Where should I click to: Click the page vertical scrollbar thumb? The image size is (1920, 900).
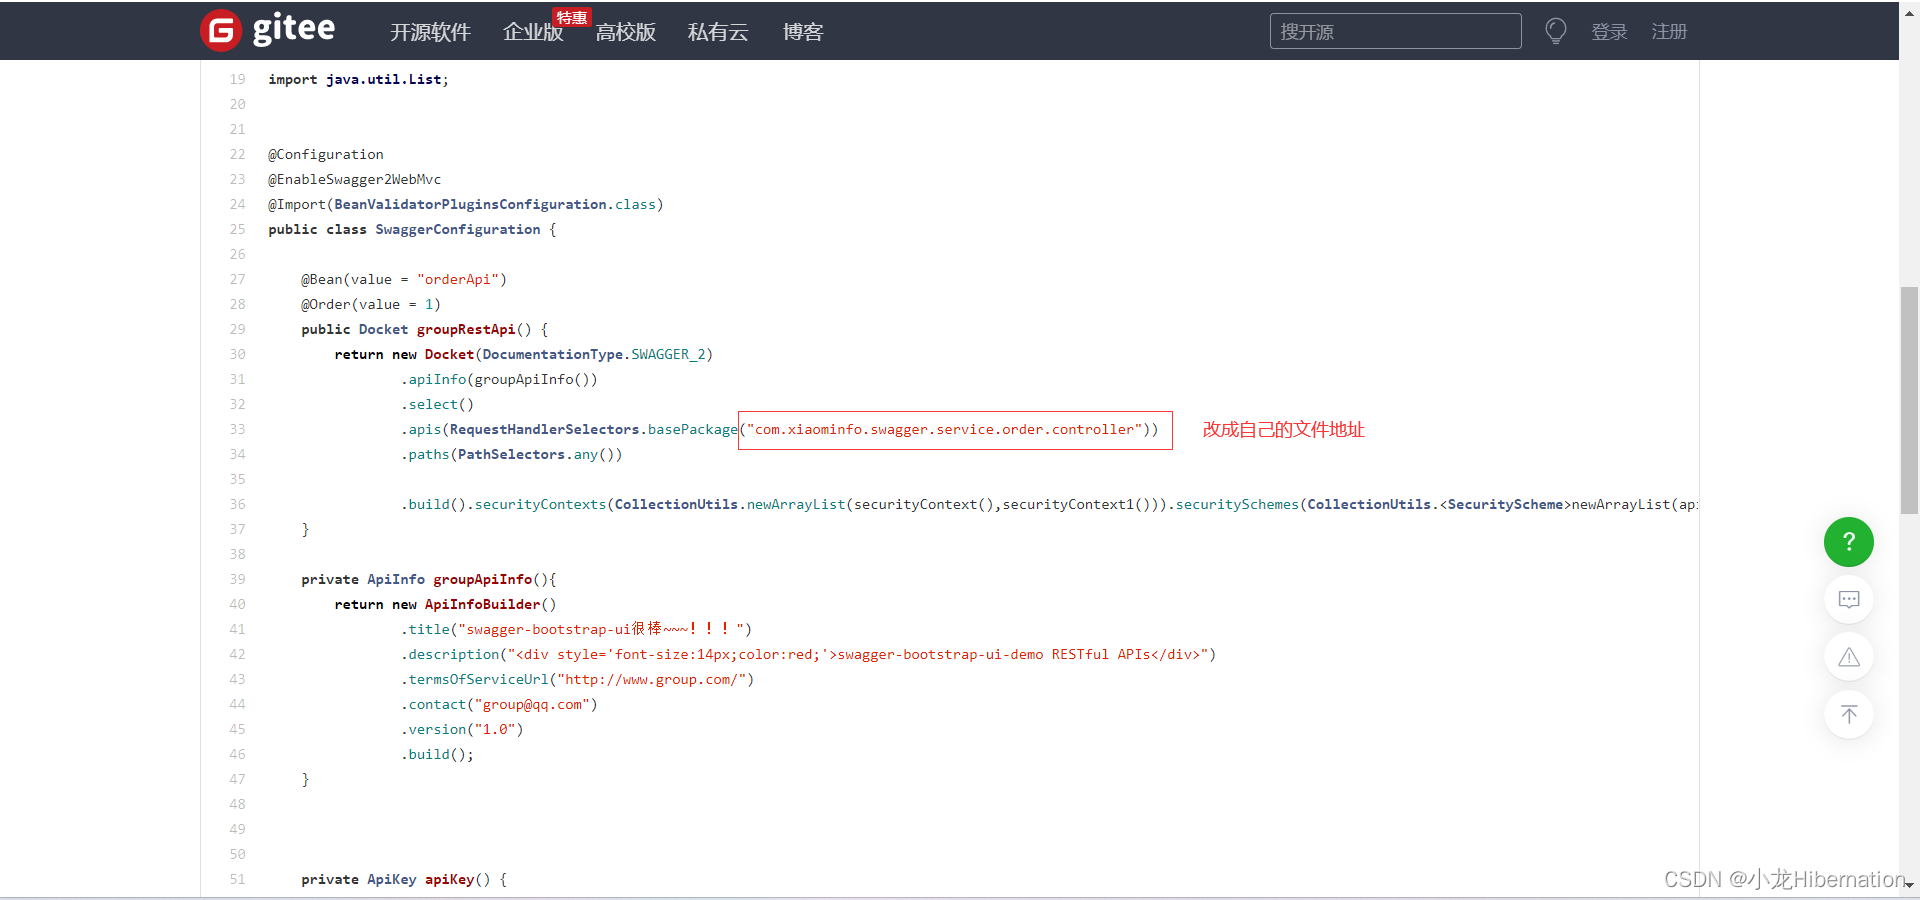click(x=1909, y=400)
